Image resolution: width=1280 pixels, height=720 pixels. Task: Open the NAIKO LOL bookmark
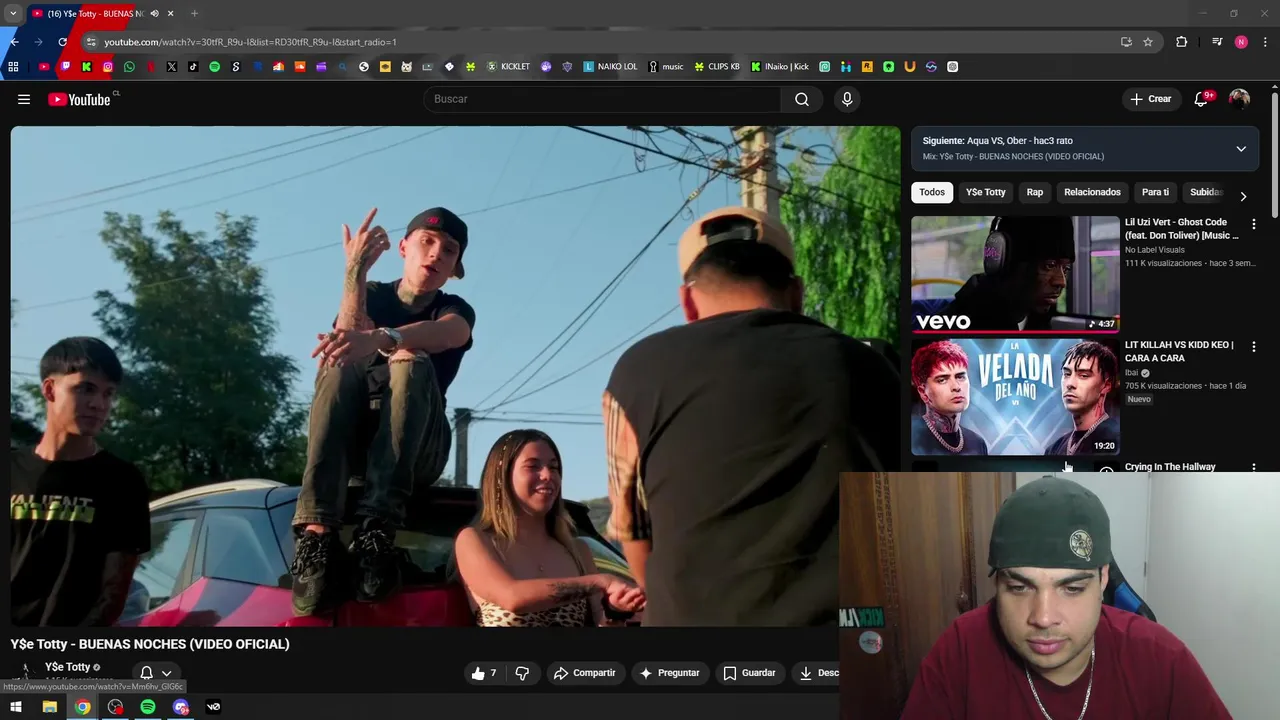(610, 67)
